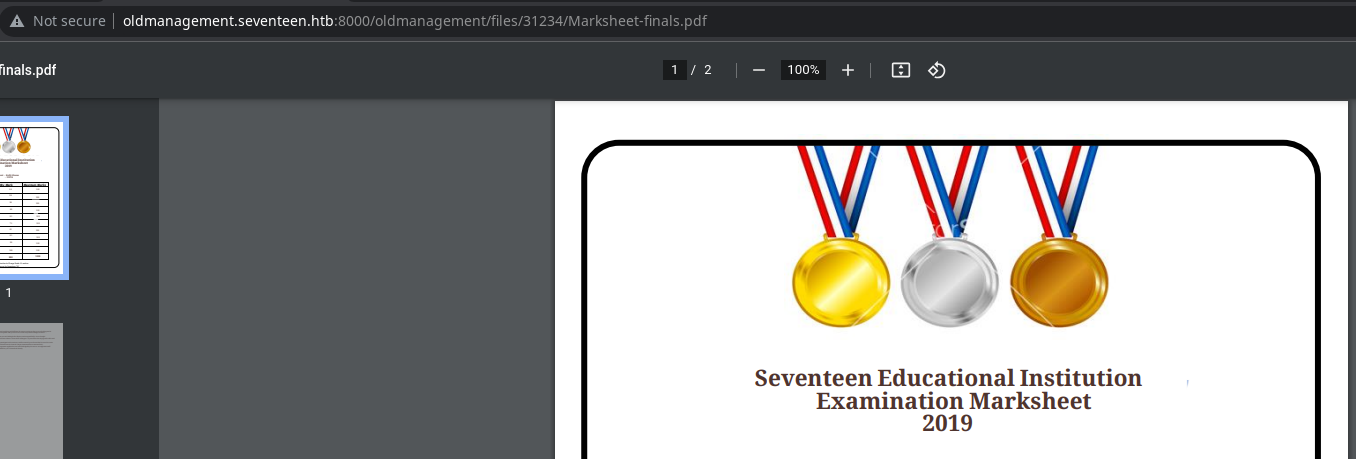Click the 100% zoom level field
The image size is (1356, 459).
[x=803, y=70]
